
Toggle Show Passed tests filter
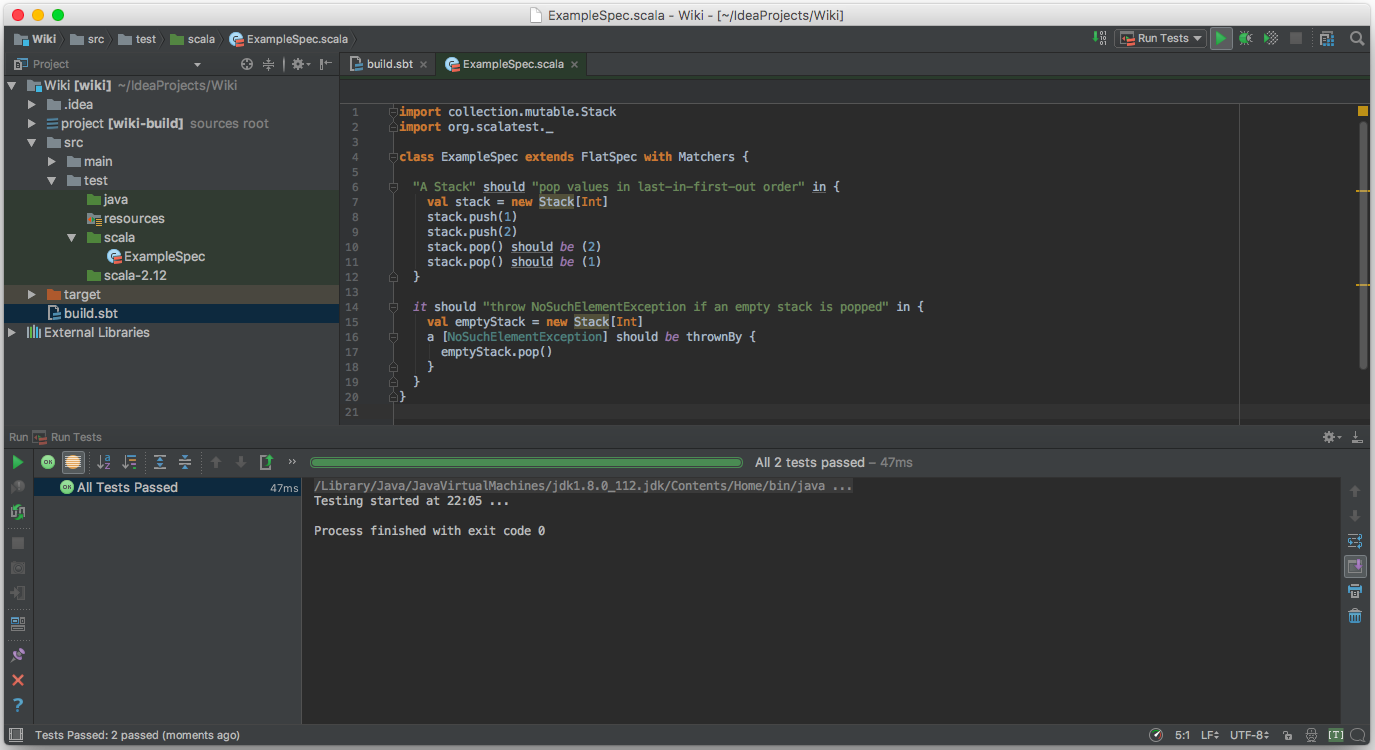click(x=48, y=462)
